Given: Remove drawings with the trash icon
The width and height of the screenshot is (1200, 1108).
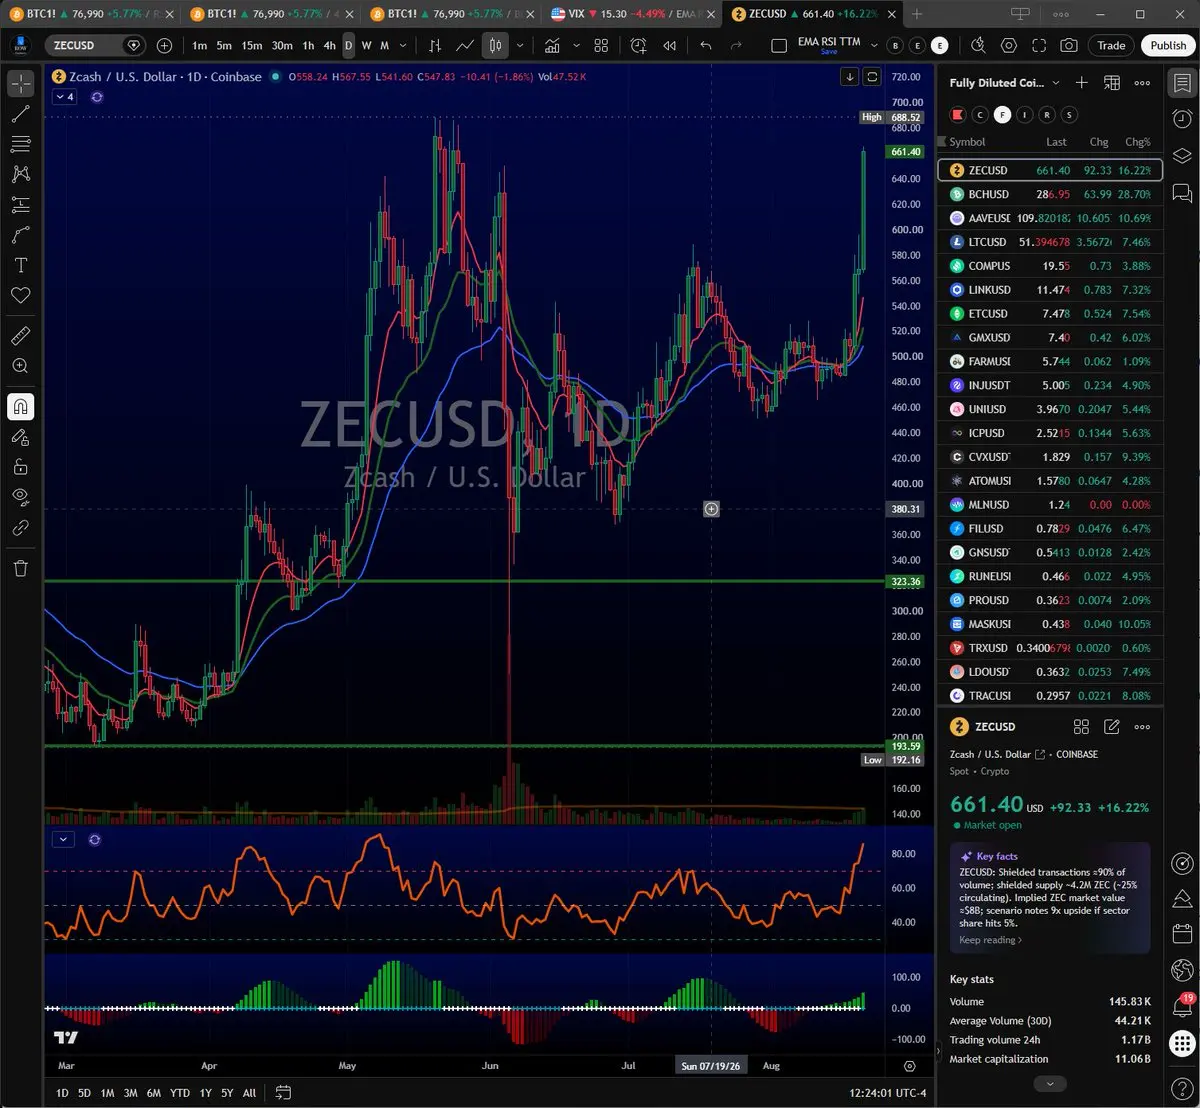Looking at the screenshot, I should point(20,568).
